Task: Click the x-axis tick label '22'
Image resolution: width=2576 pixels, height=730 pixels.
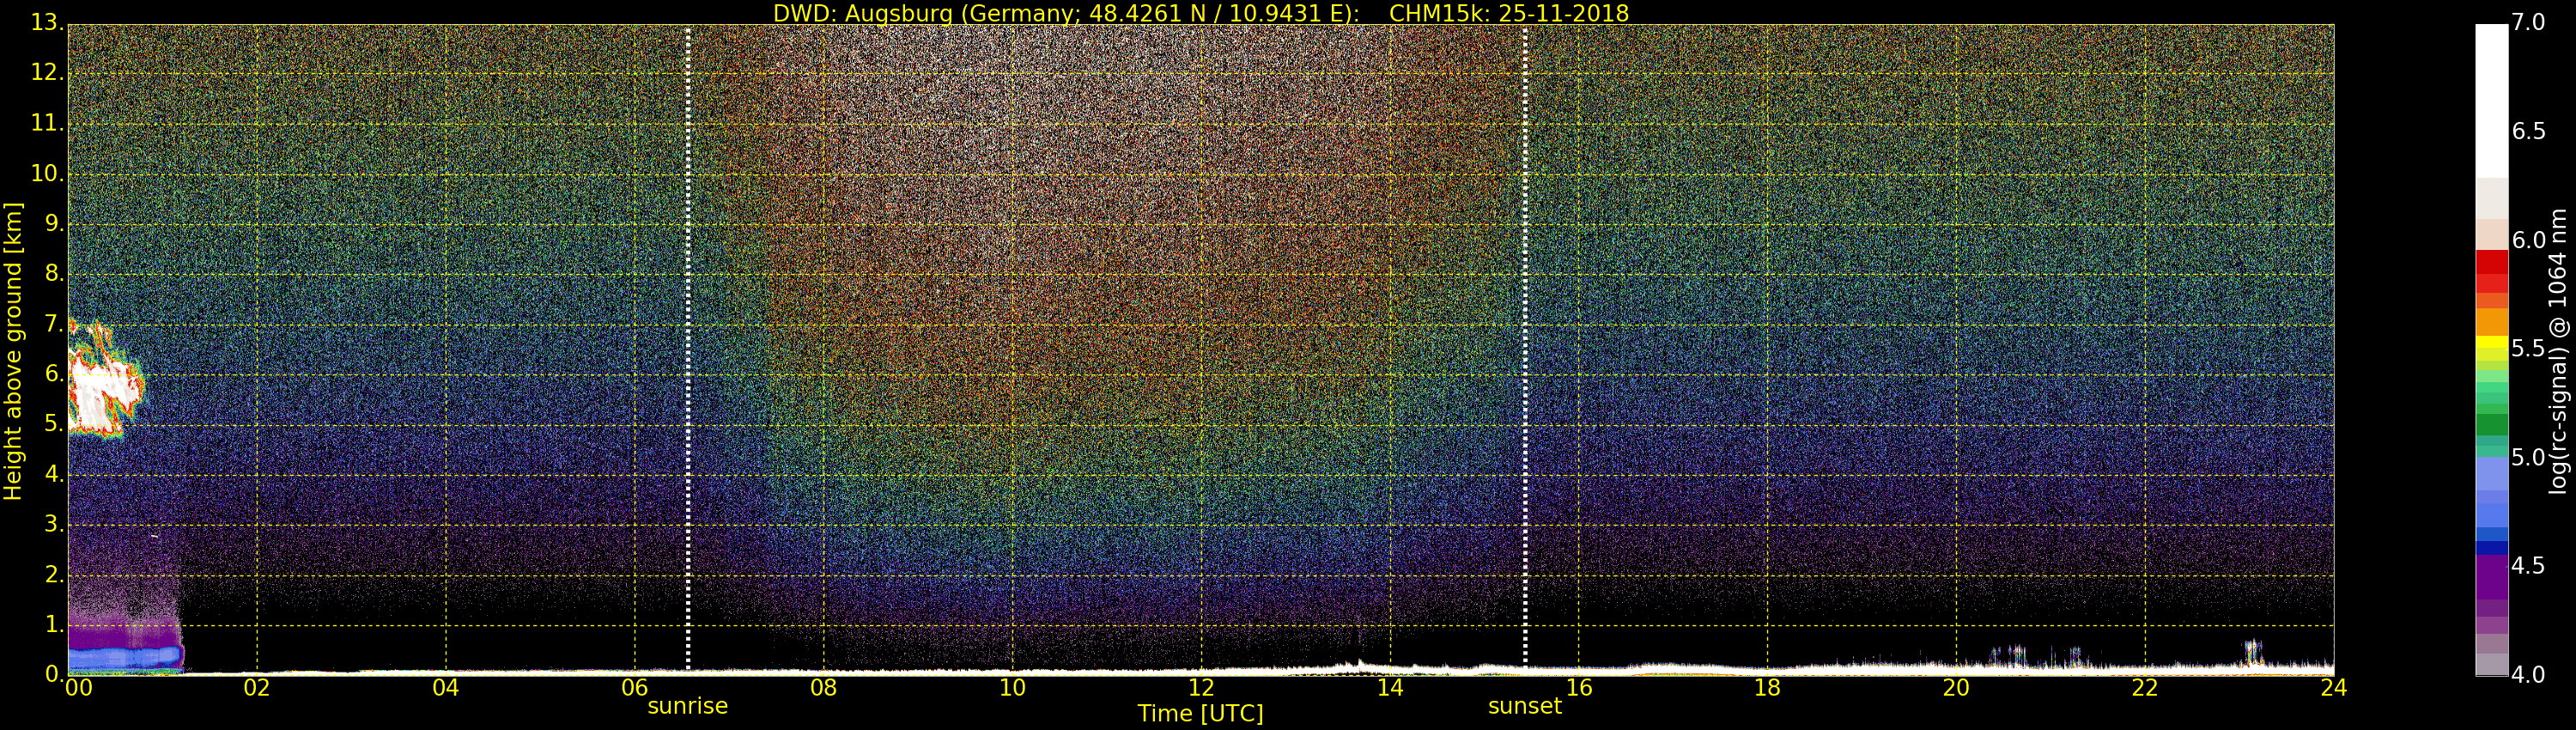Action: [2146, 688]
